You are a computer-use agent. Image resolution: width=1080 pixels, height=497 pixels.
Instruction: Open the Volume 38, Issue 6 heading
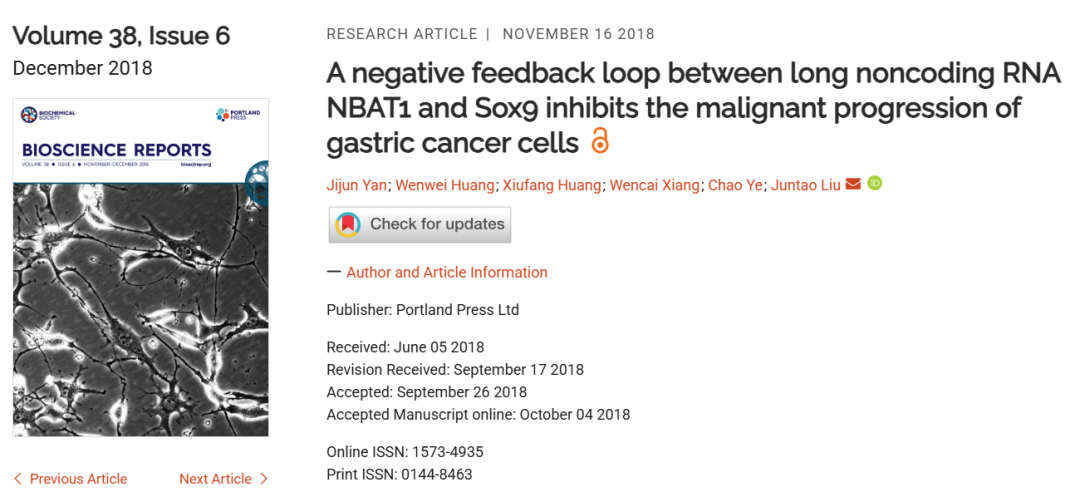pos(121,36)
